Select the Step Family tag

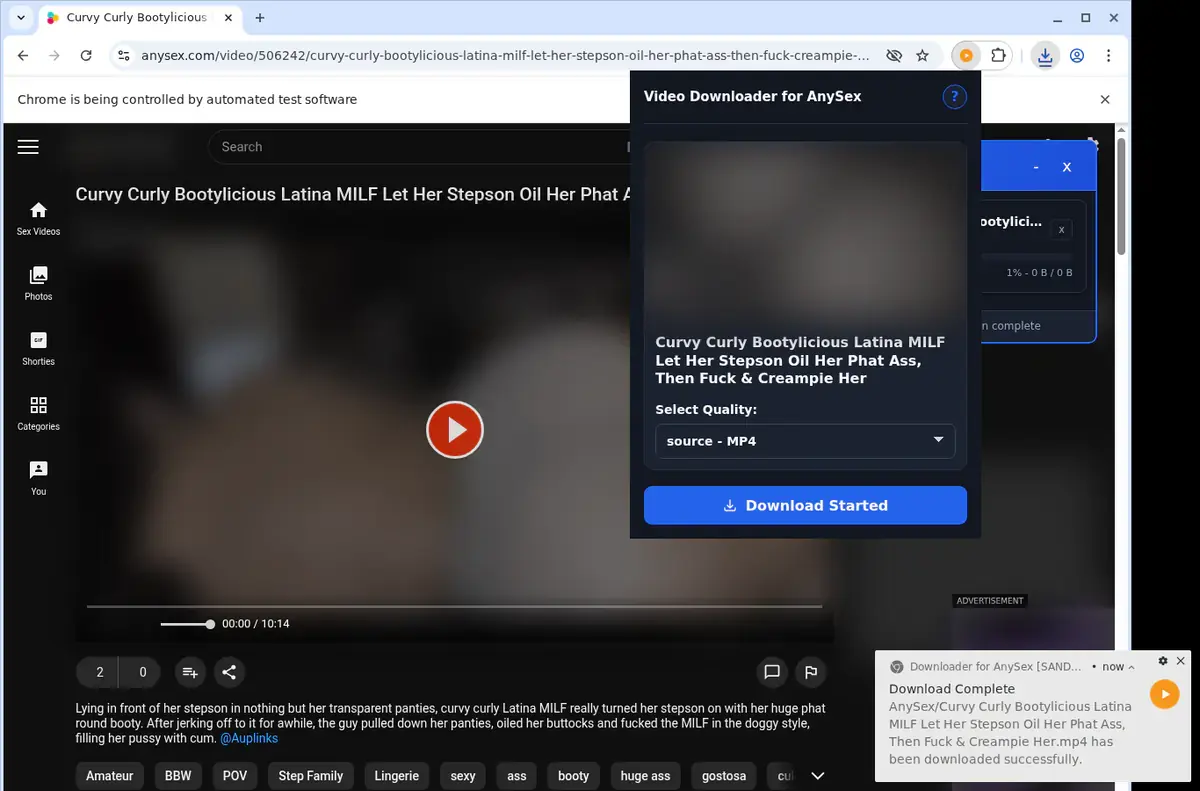click(311, 776)
